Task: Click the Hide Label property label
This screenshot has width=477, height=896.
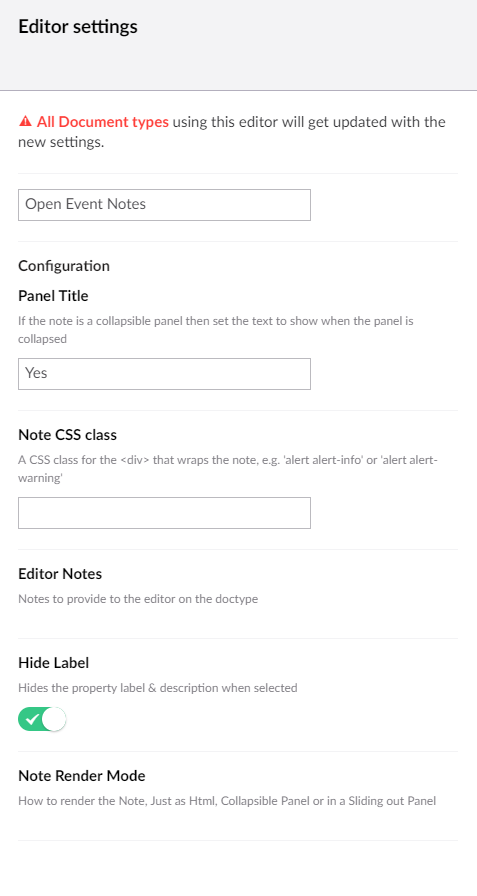Action: pos(54,663)
